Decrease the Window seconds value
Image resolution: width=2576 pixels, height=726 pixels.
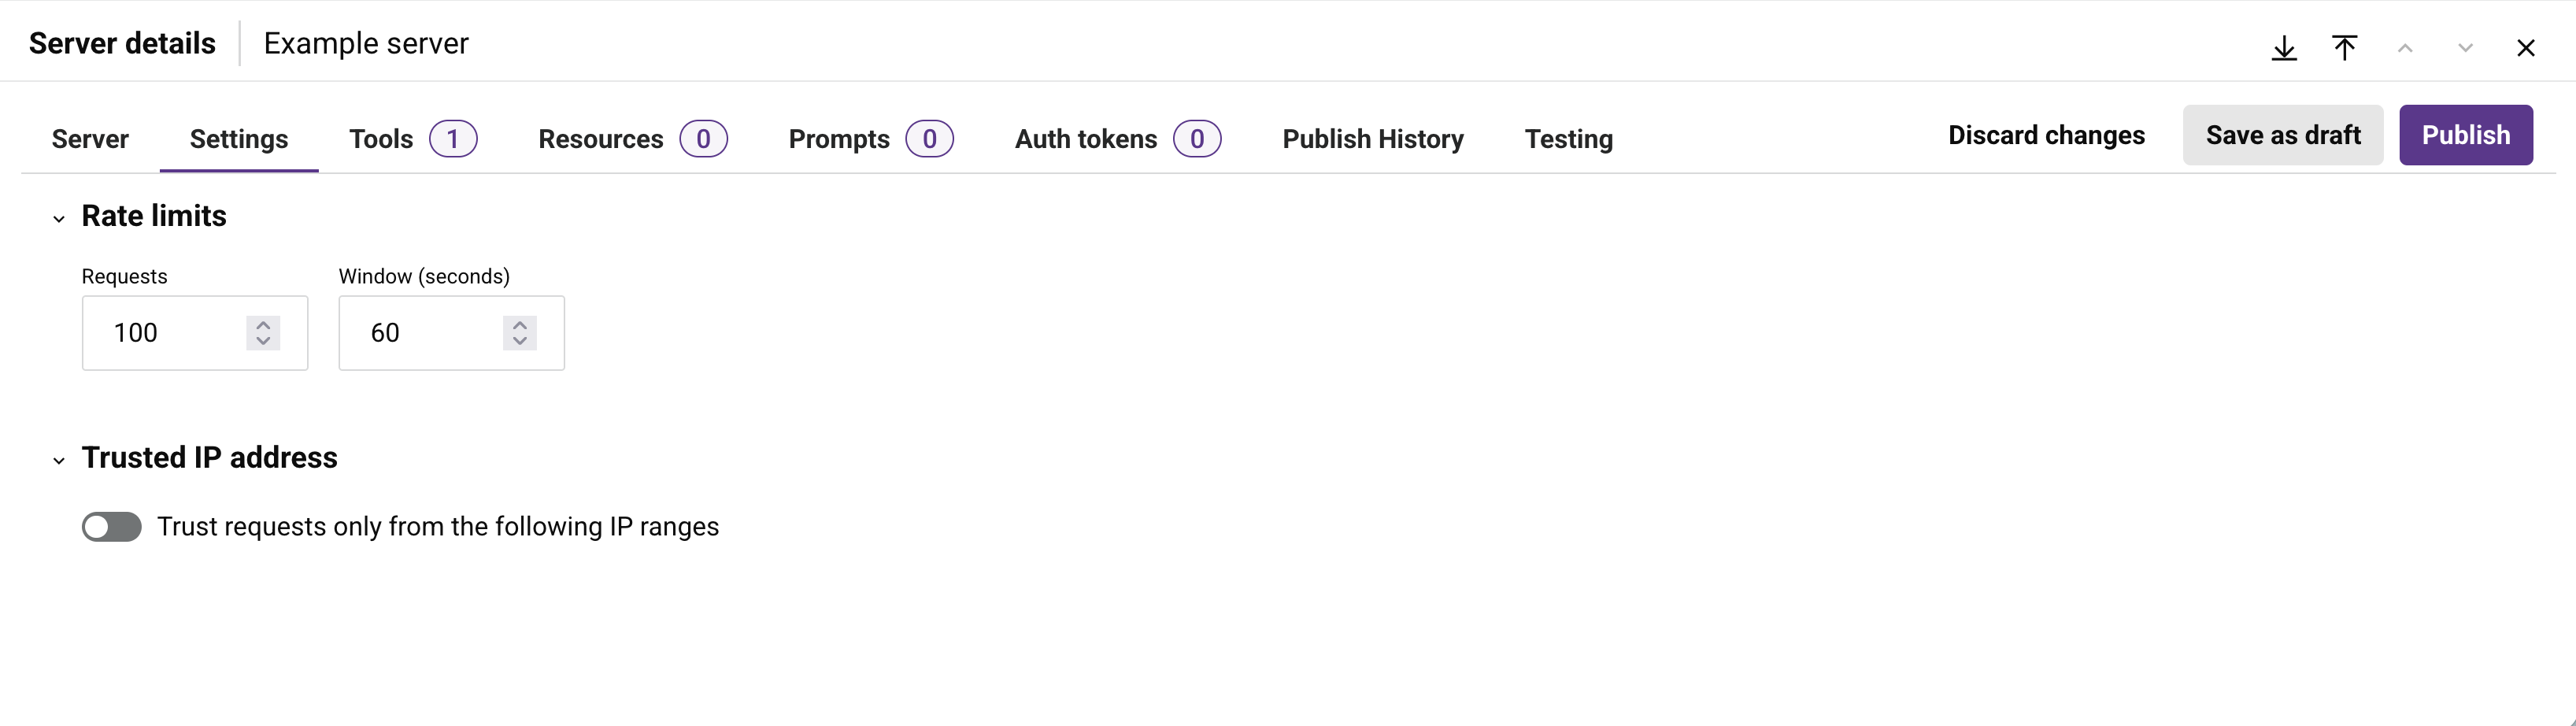pos(520,341)
